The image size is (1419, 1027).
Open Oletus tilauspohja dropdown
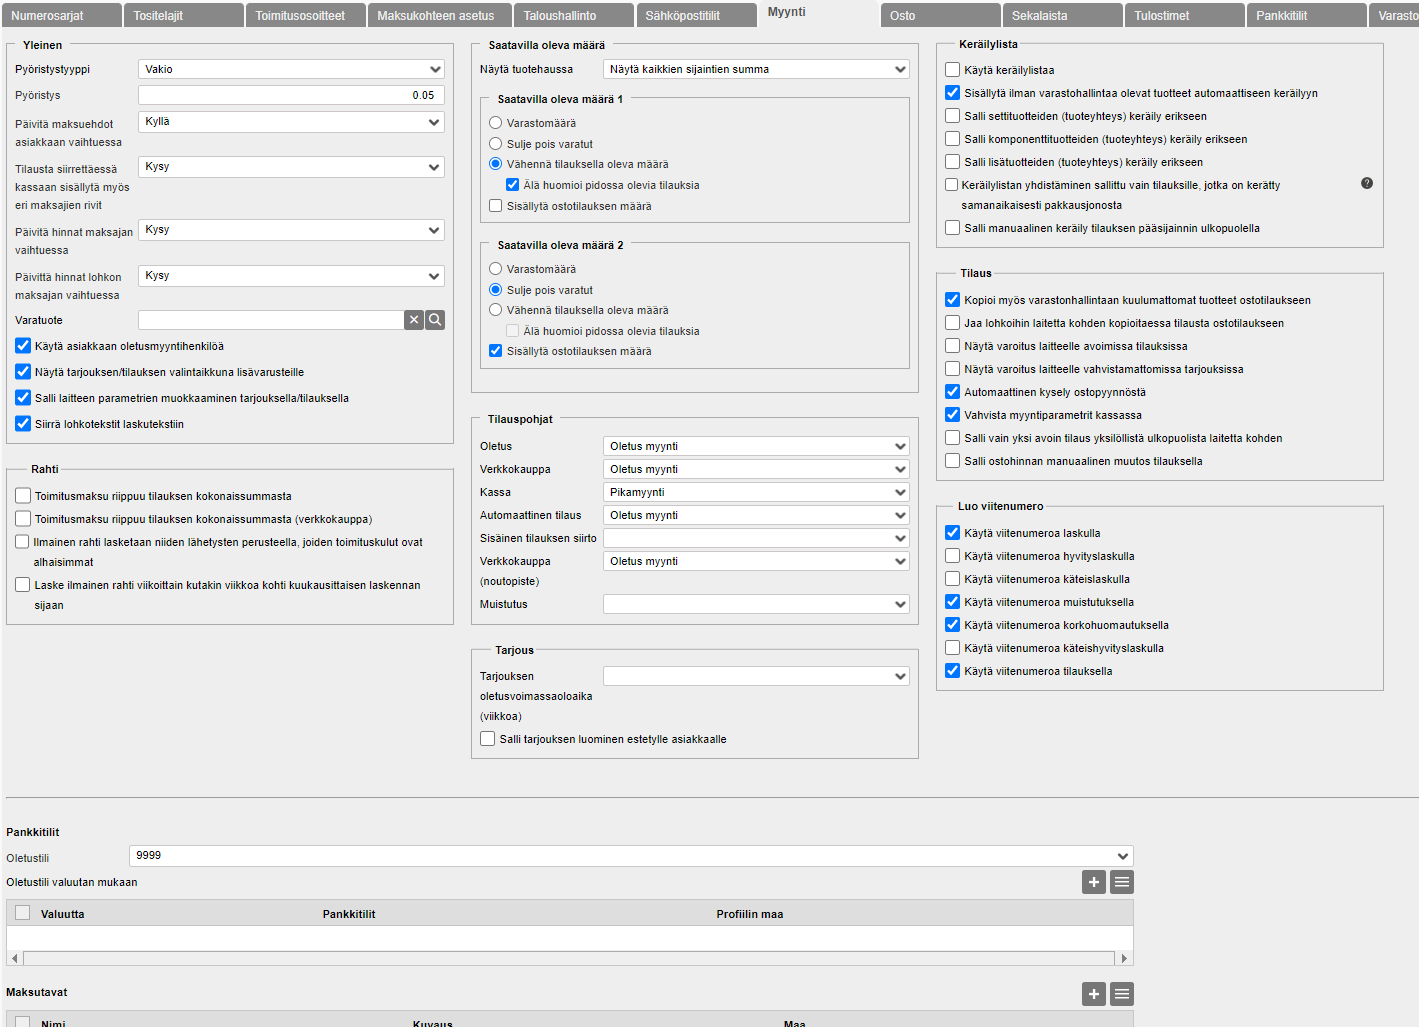coord(756,446)
